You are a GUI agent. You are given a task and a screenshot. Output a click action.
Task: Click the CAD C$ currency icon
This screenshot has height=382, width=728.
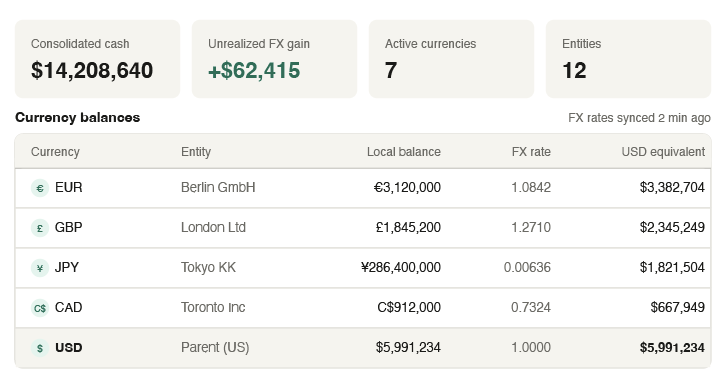click(40, 308)
